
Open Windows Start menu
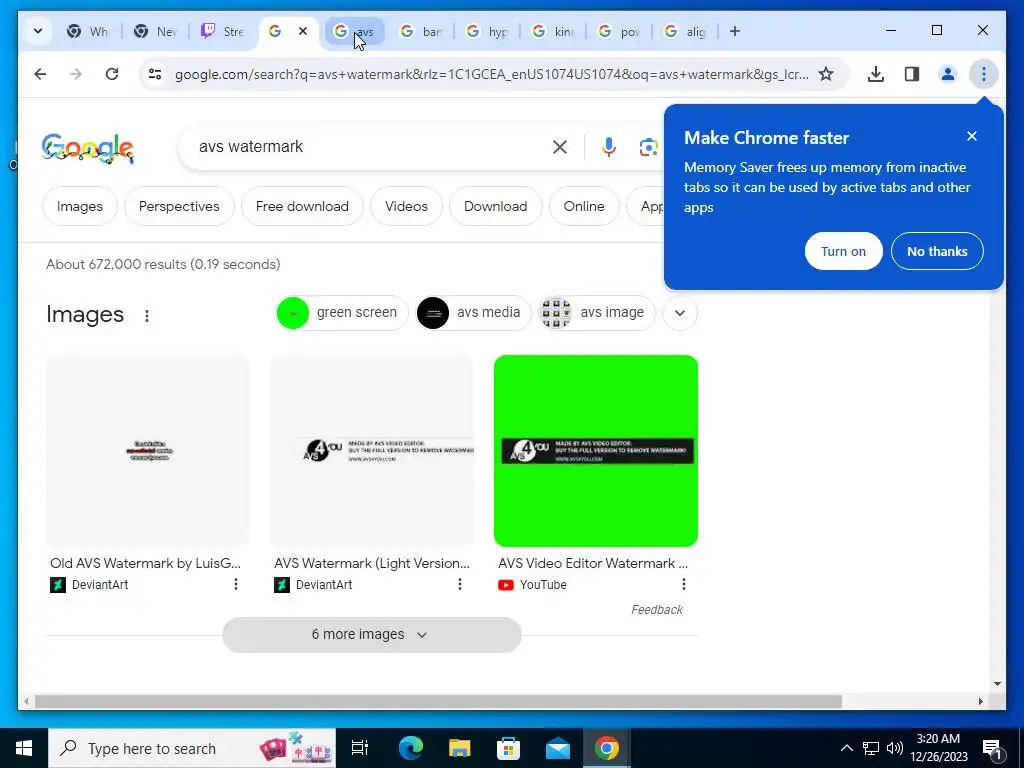click(x=24, y=748)
